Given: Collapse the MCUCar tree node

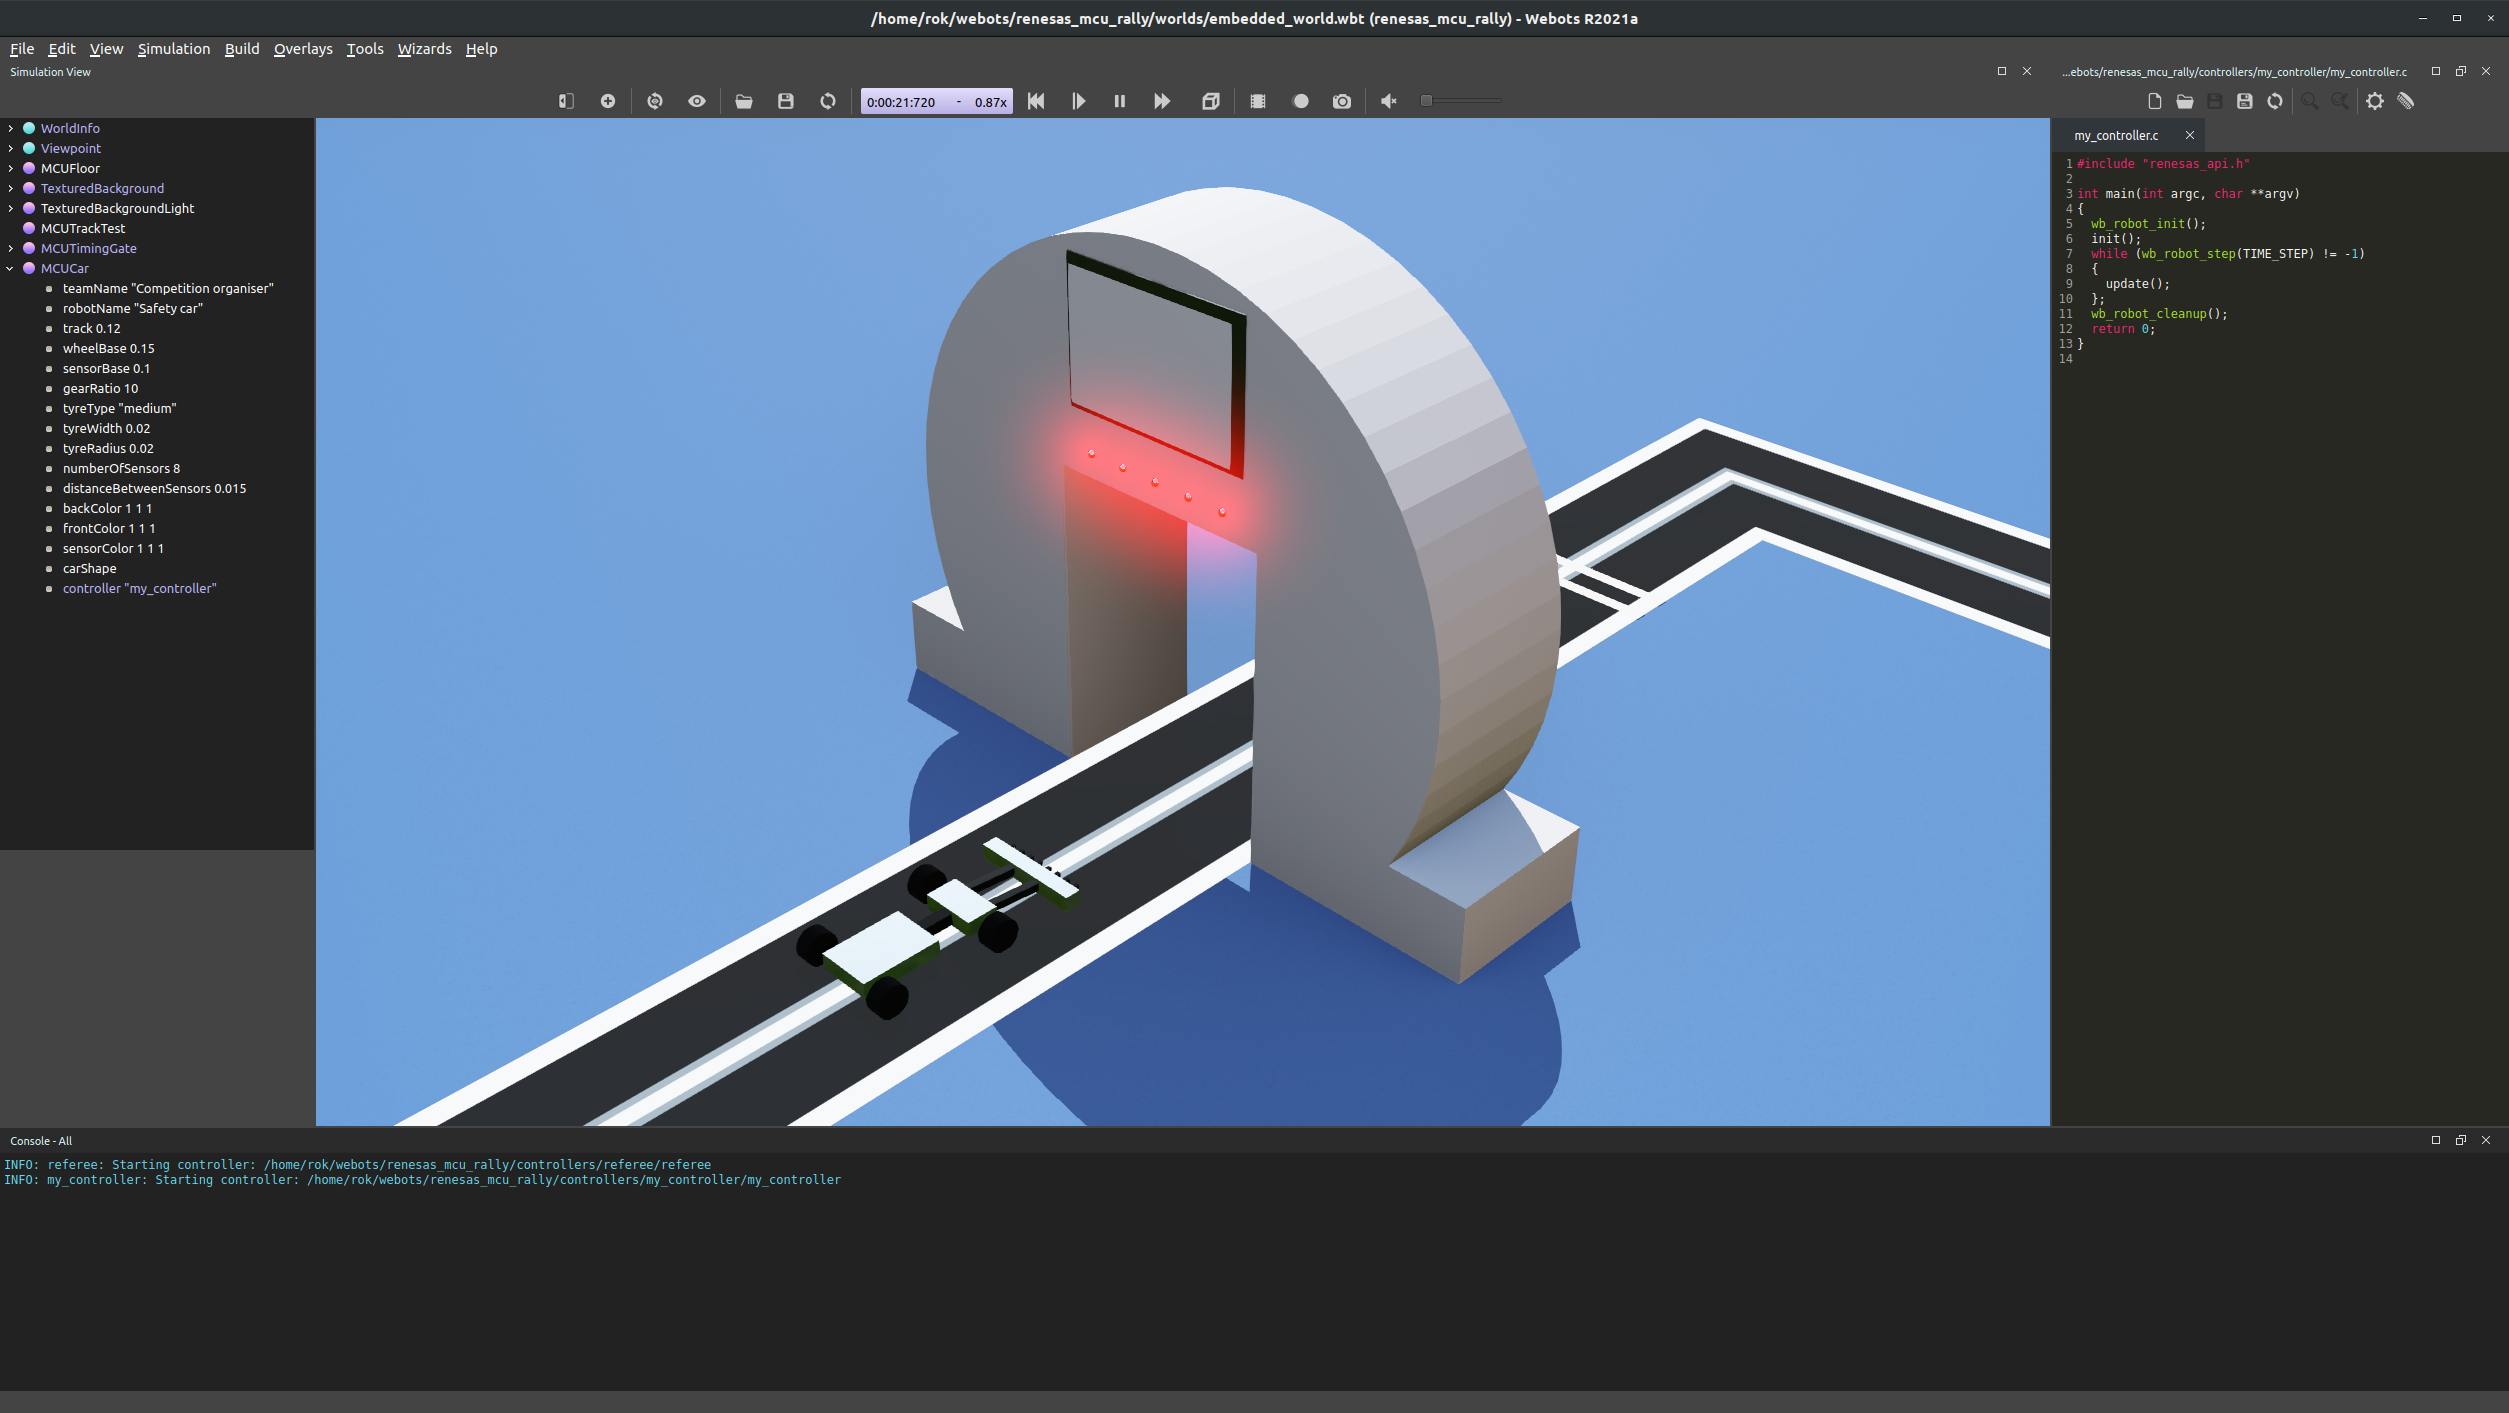Looking at the screenshot, I should (10, 268).
